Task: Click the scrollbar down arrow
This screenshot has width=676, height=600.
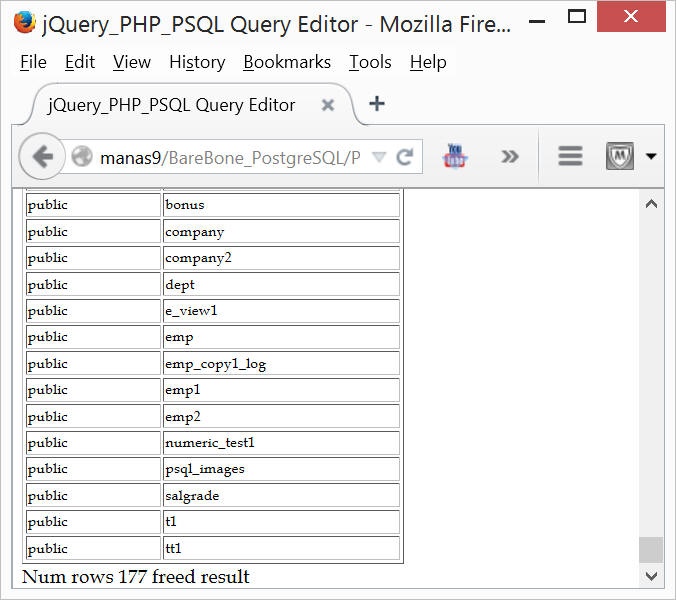Action: pyautogui.click(x=650, y=576)
